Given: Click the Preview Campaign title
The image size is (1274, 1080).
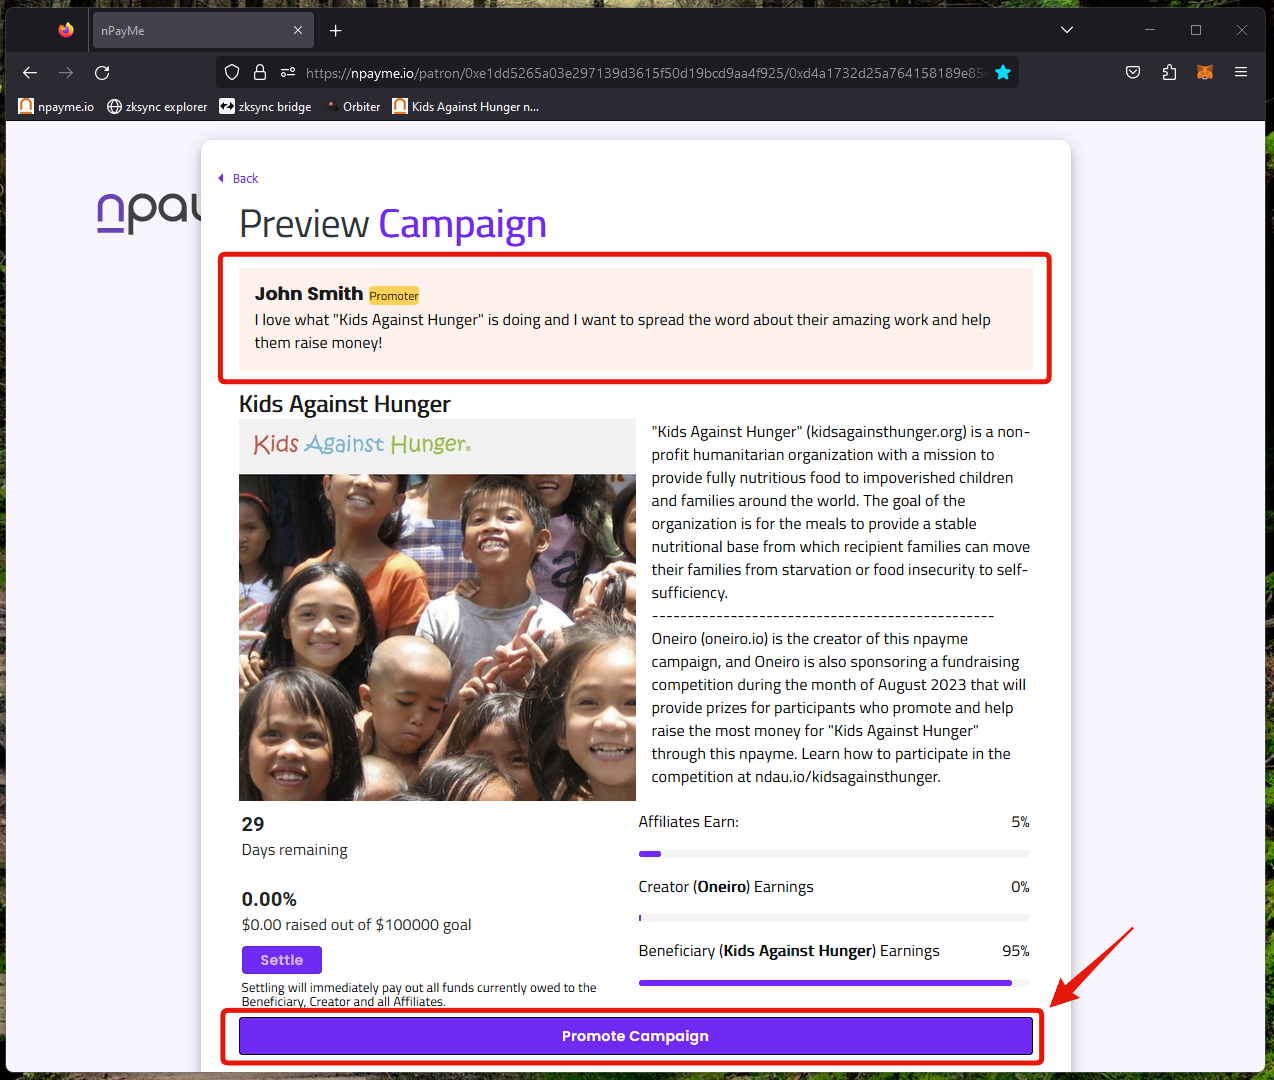Looking at the screenshot, I should click(x=393, y=224).
